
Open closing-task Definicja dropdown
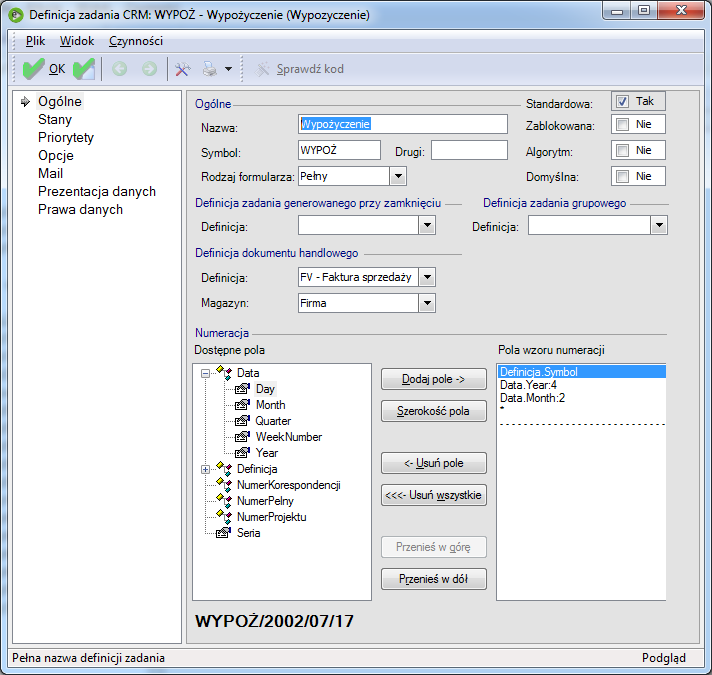pos(427,225)
